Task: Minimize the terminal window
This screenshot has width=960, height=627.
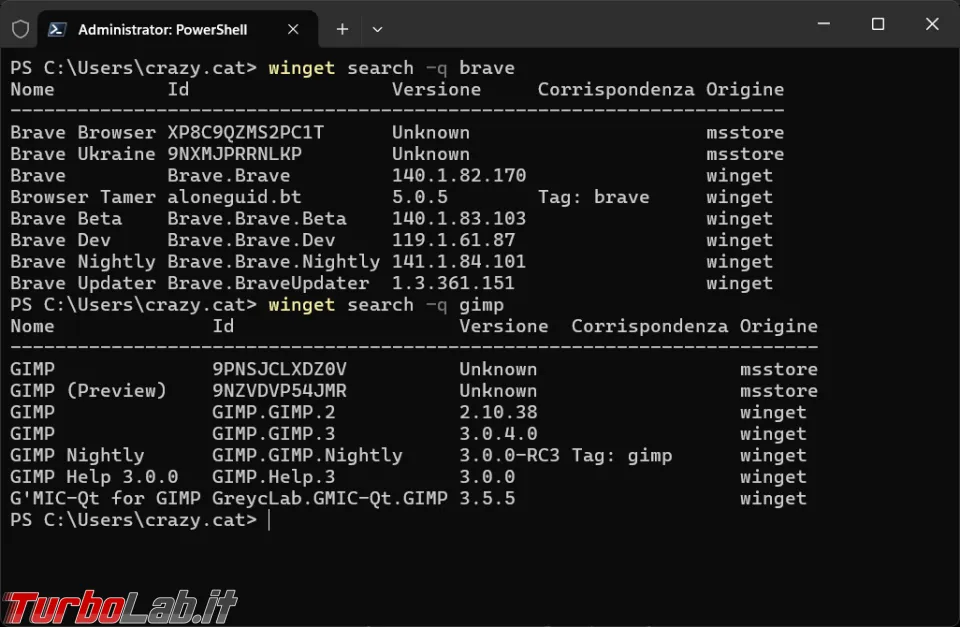Action: (823, 24)
